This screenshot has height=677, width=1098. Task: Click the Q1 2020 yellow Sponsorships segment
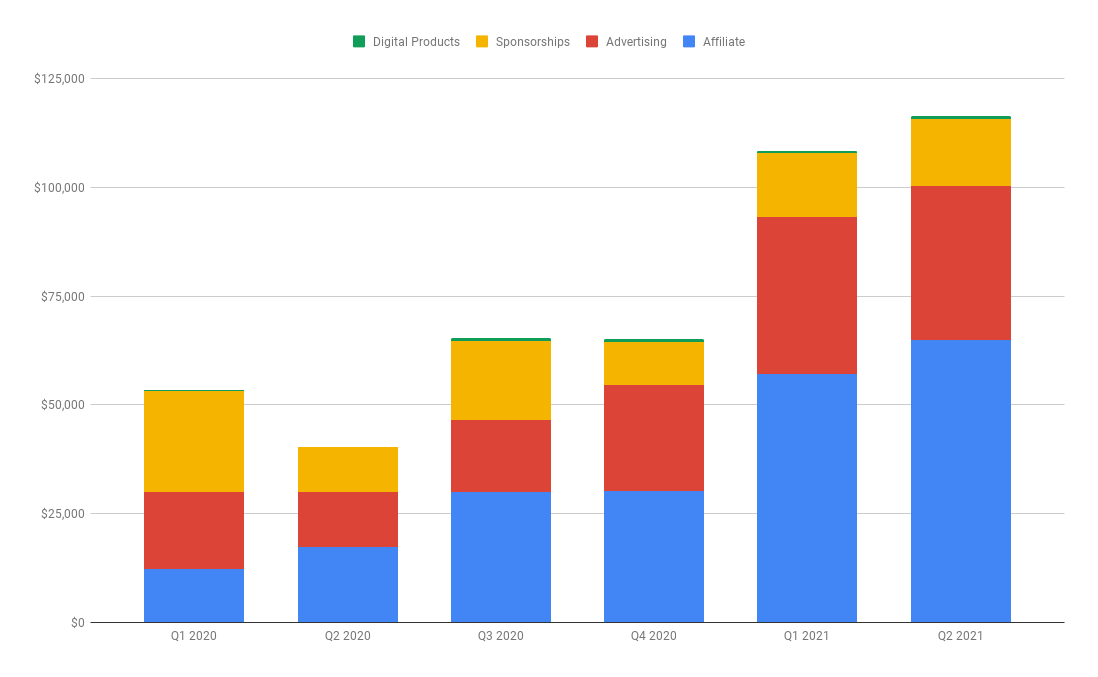194,441
